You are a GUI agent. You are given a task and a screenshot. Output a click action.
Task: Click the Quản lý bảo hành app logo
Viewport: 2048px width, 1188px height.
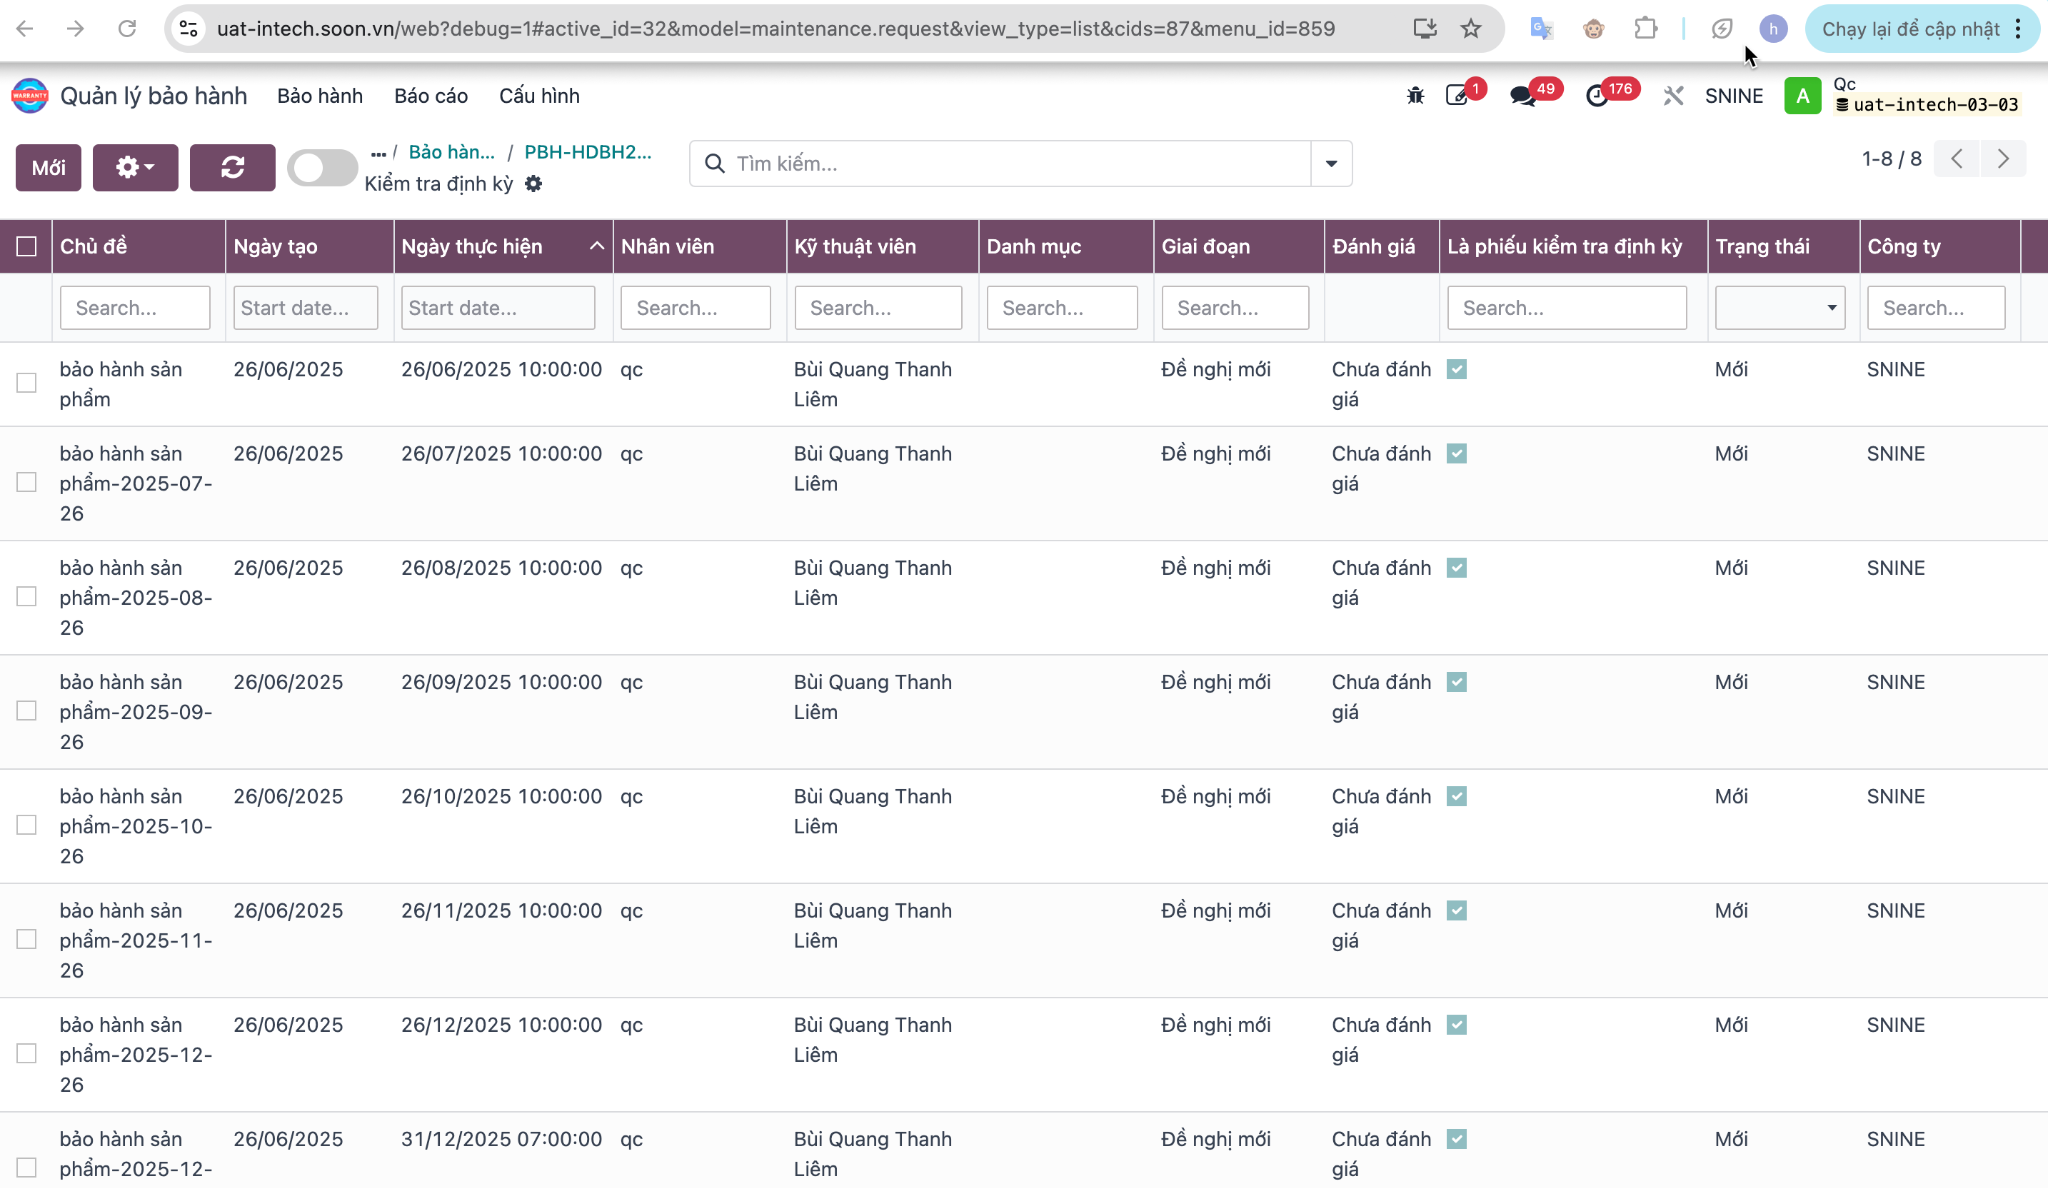(x=30, y=96)
